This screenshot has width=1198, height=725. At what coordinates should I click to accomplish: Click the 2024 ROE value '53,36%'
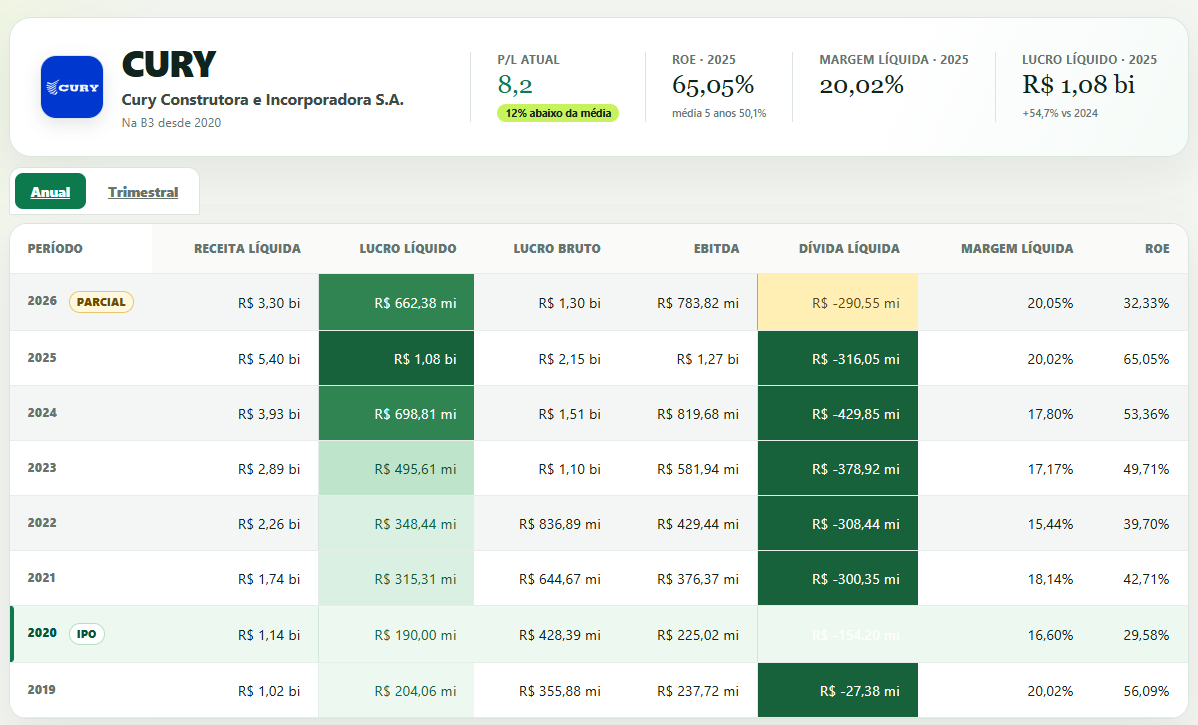[1146, 414]
